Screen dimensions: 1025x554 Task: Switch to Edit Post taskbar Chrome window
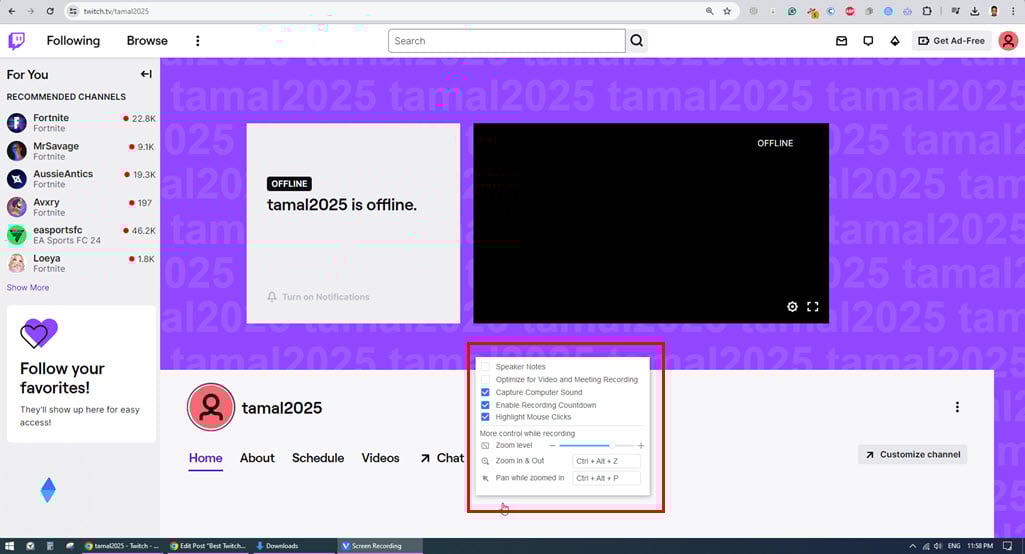pos(207,545)
